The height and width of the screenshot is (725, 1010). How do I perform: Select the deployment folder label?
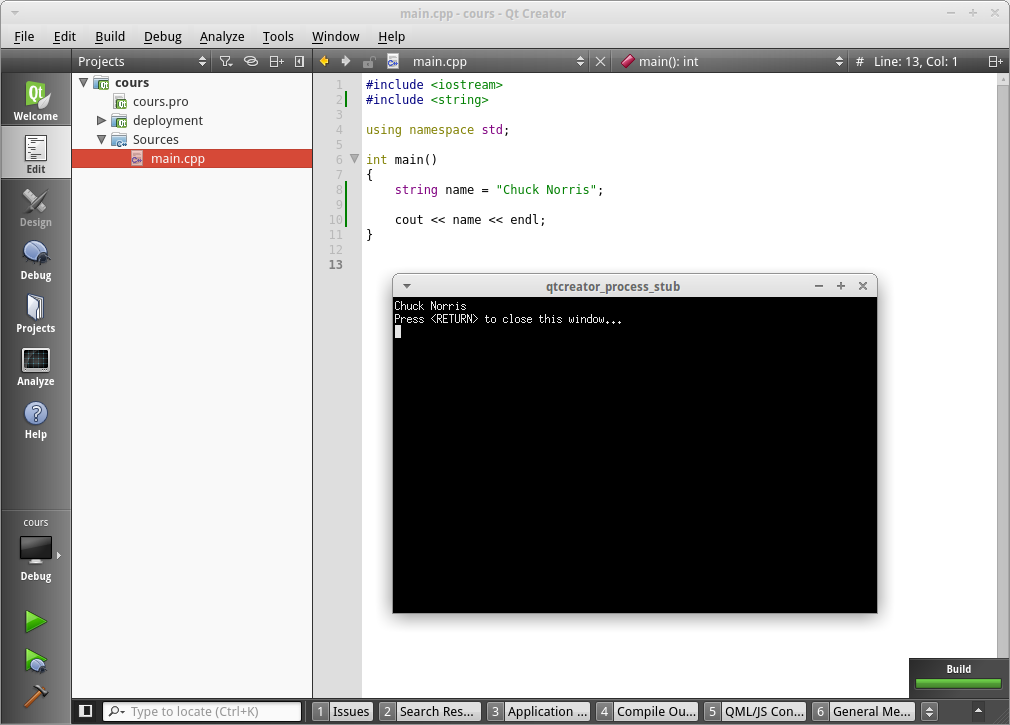tap(167, 120)
